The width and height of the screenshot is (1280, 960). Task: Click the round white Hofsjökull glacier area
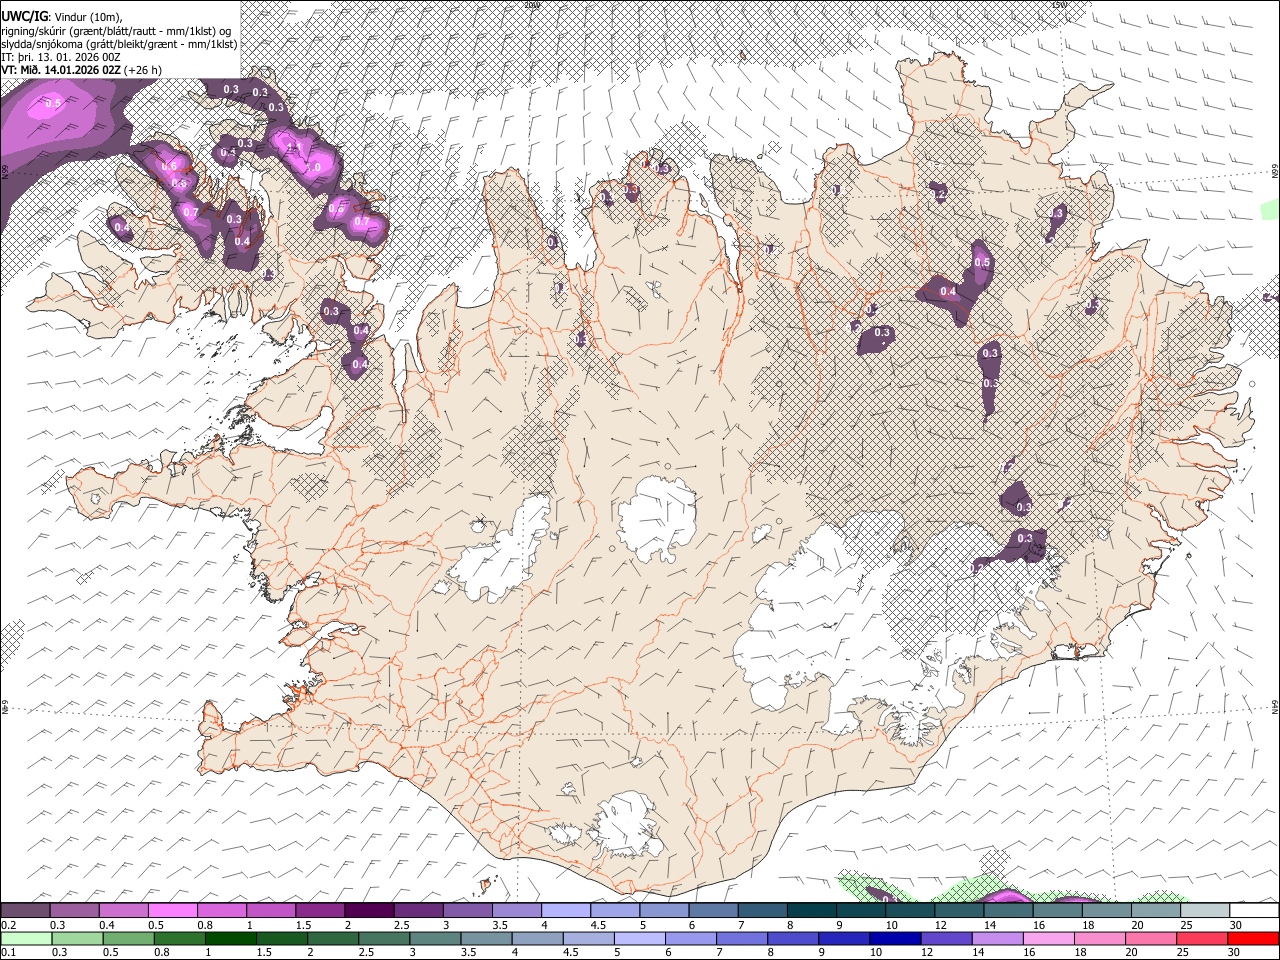(657, 518)
